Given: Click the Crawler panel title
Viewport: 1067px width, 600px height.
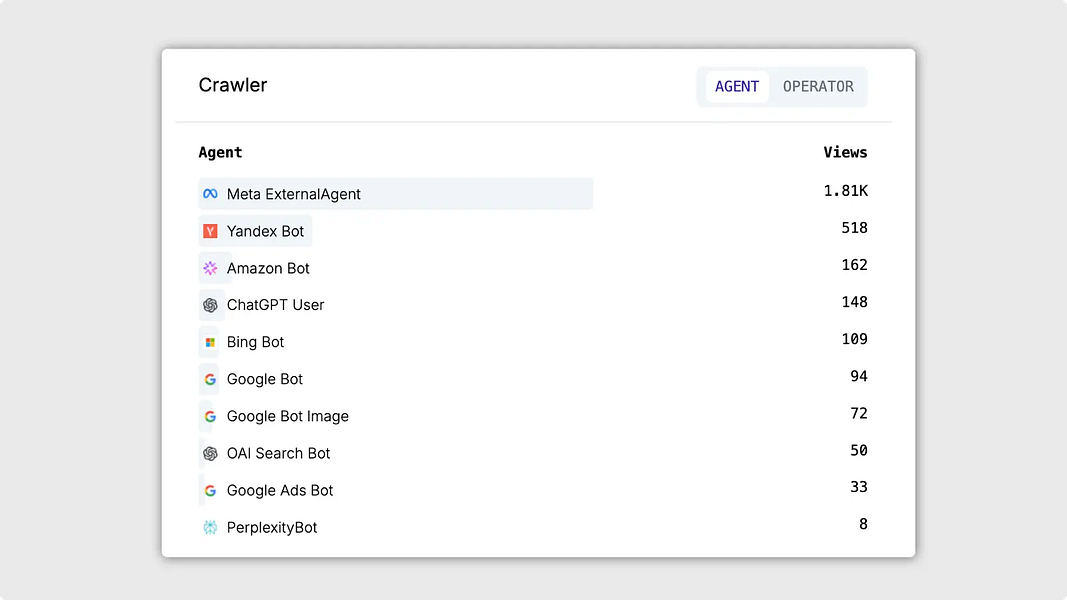Looking at the screenshot, I should coord(233,85).
